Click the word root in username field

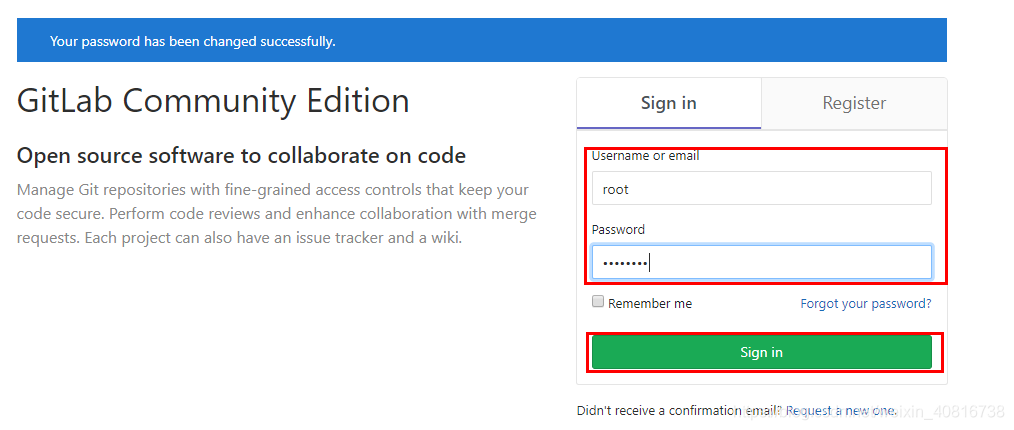click(615, 189)
